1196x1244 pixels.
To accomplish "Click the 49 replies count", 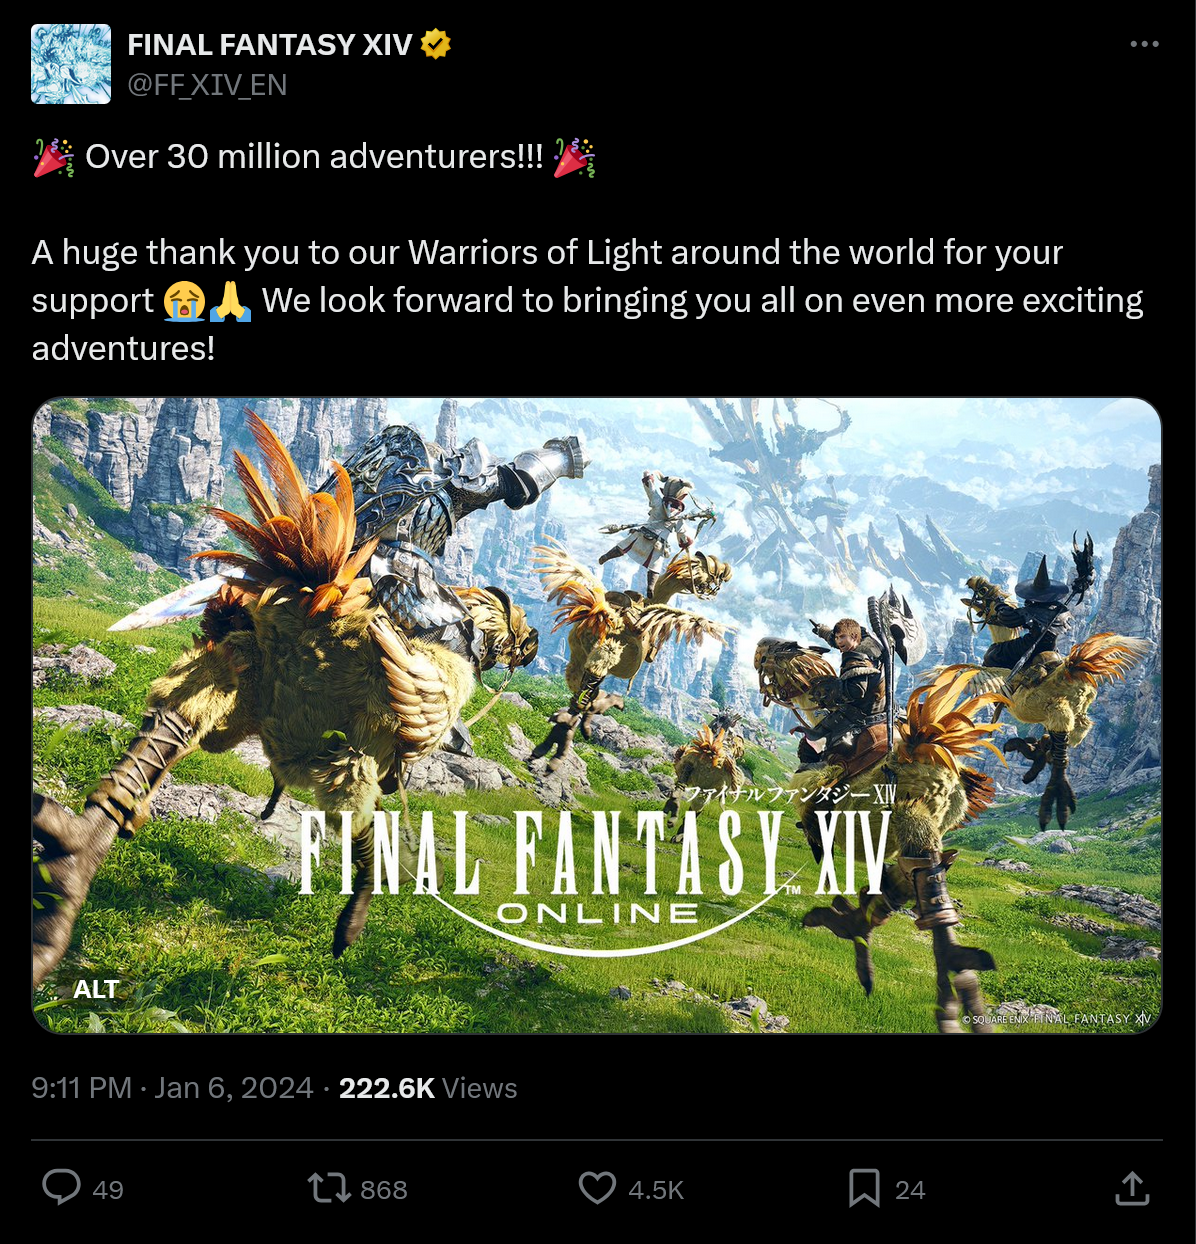I will click(x=108, y=1190).
